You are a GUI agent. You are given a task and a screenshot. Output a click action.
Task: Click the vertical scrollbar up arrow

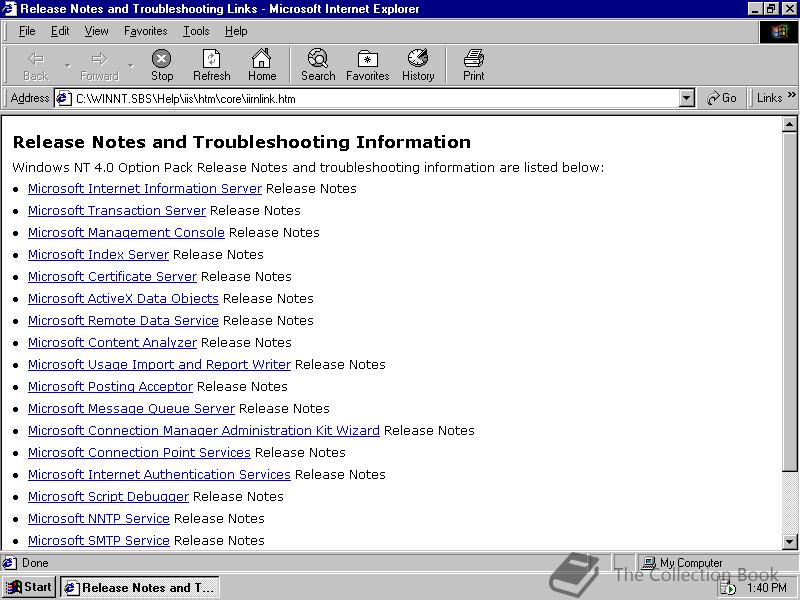click(789, 124)
